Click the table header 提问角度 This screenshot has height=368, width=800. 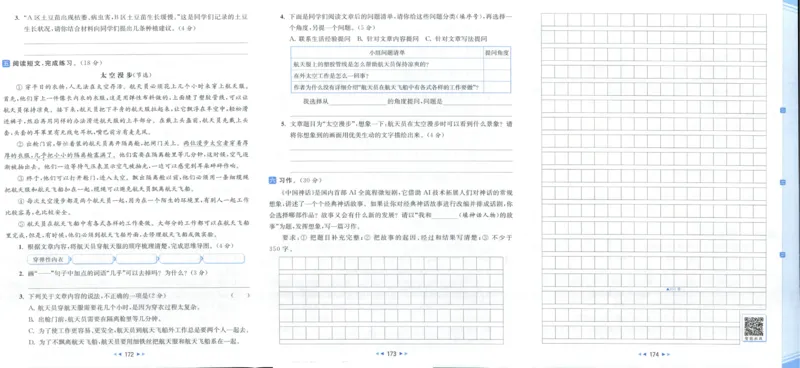(496, 52)
